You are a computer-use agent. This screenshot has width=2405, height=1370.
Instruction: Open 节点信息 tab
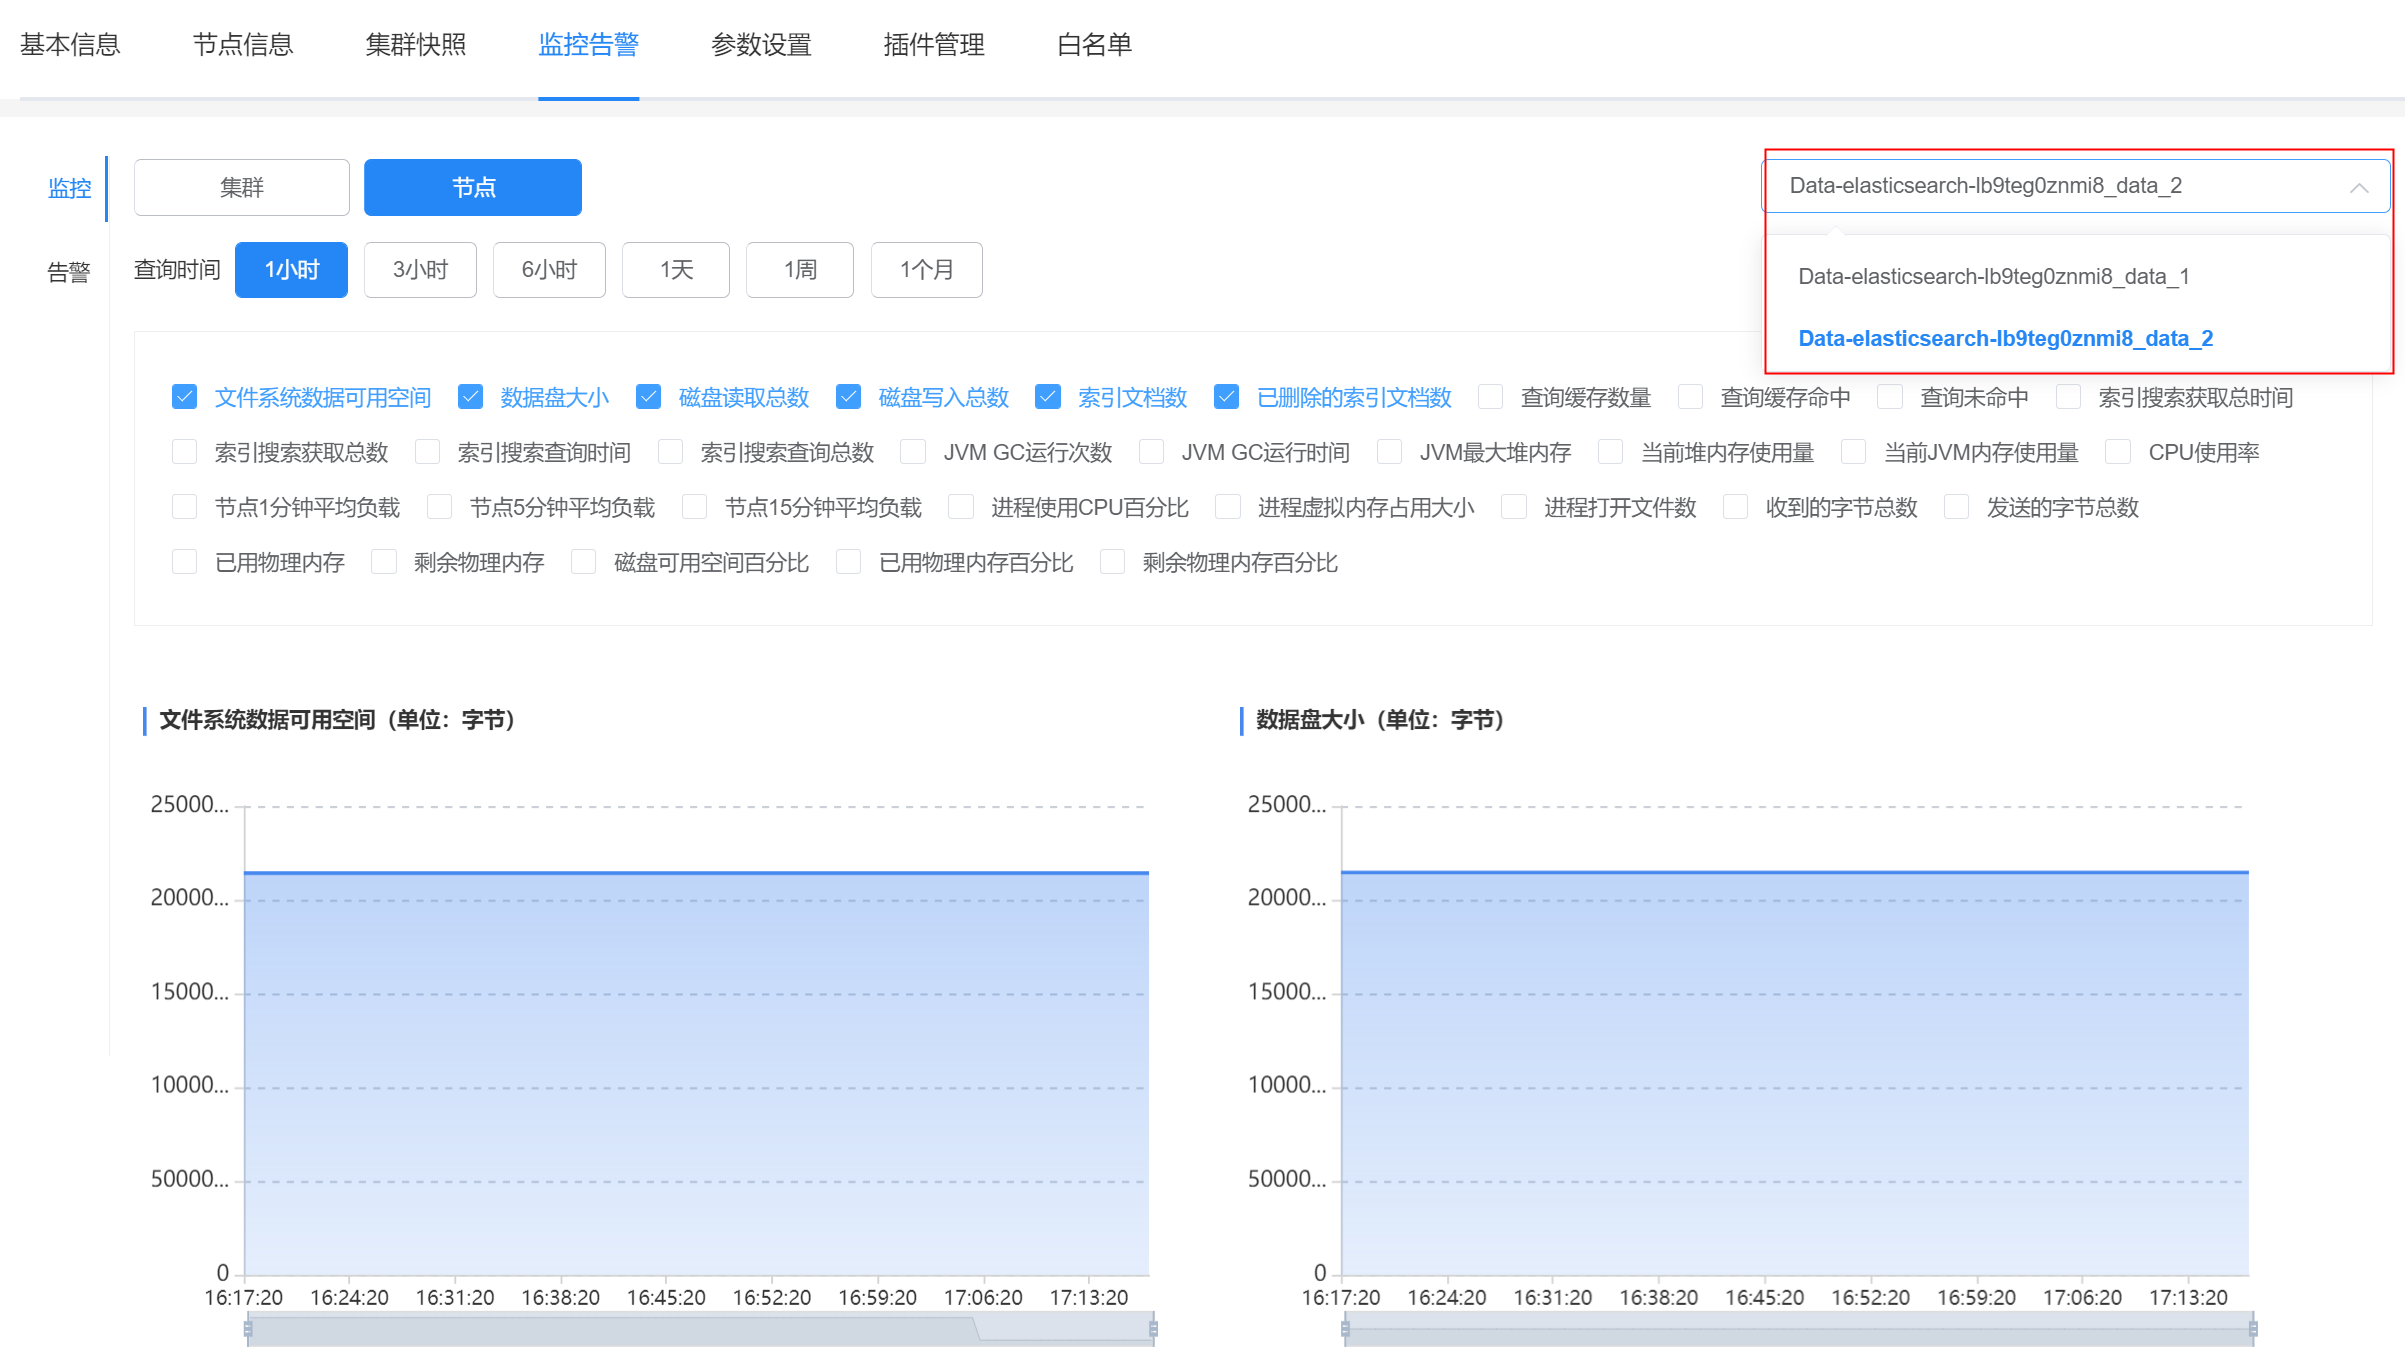(243, 45)
